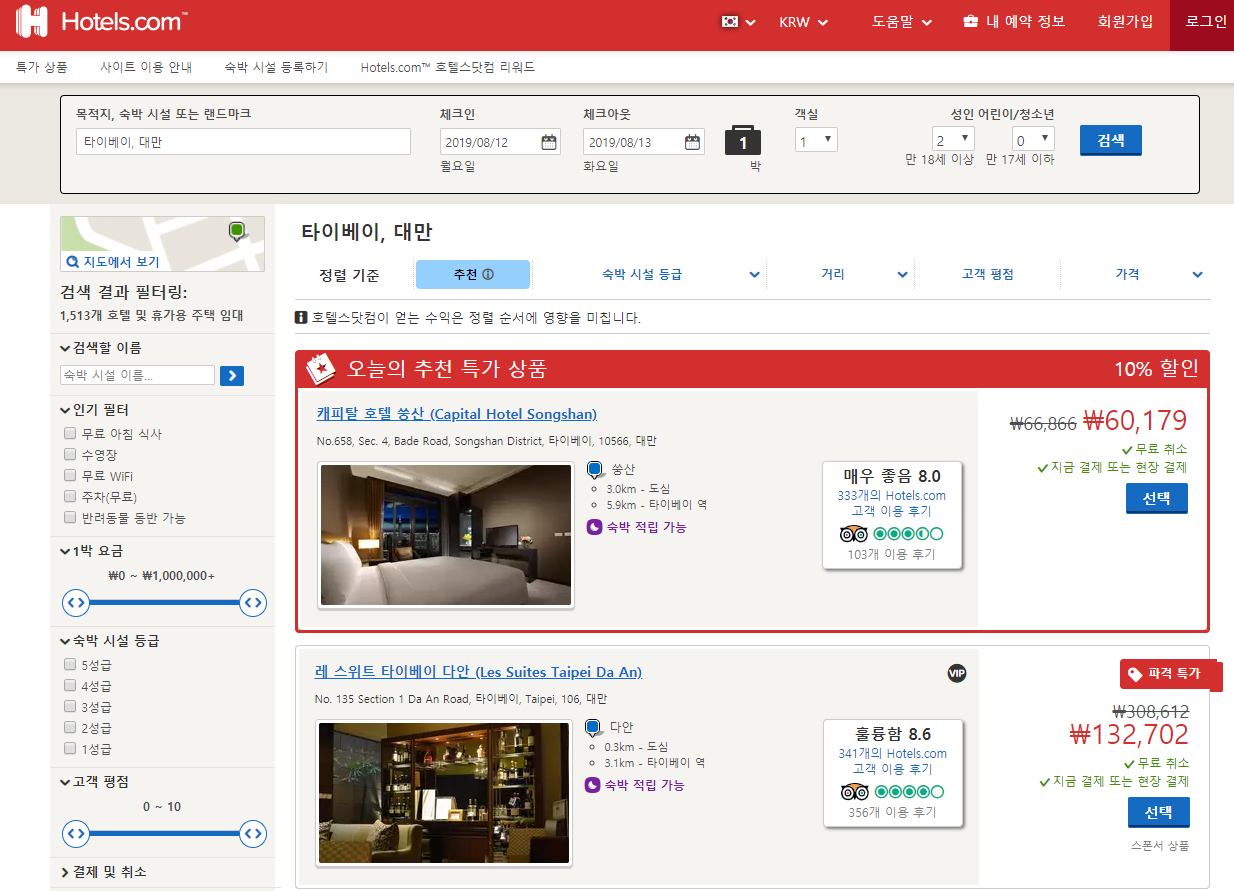Click the Capital Hotel TripAdvisor owl icon
The height and width of the screenshot is (891, 1234).
pos(854,534)
